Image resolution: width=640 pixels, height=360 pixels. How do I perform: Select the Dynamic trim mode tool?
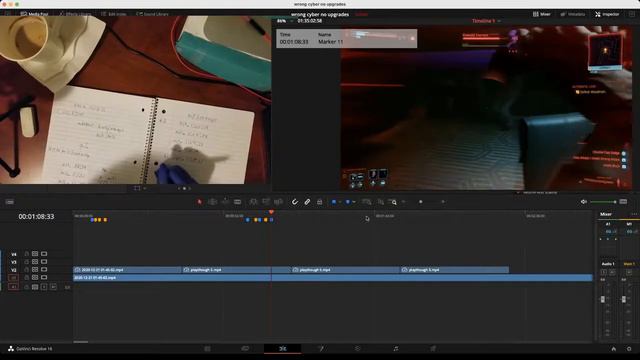[225, 202]
